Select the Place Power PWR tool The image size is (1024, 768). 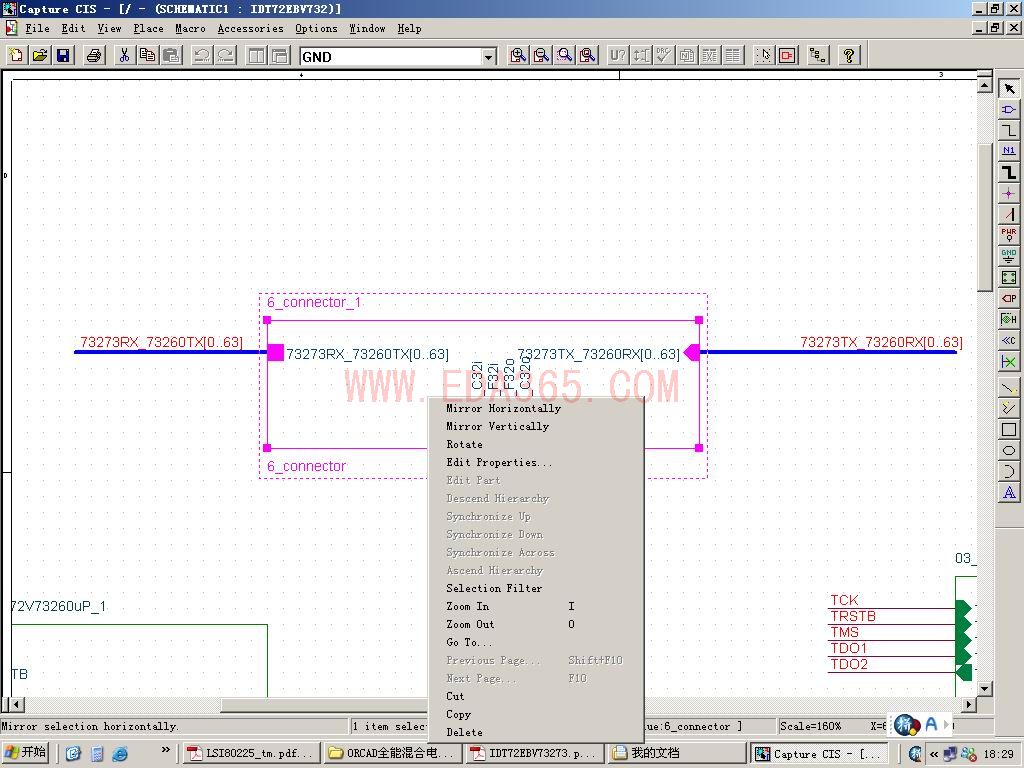point(1009,235)
